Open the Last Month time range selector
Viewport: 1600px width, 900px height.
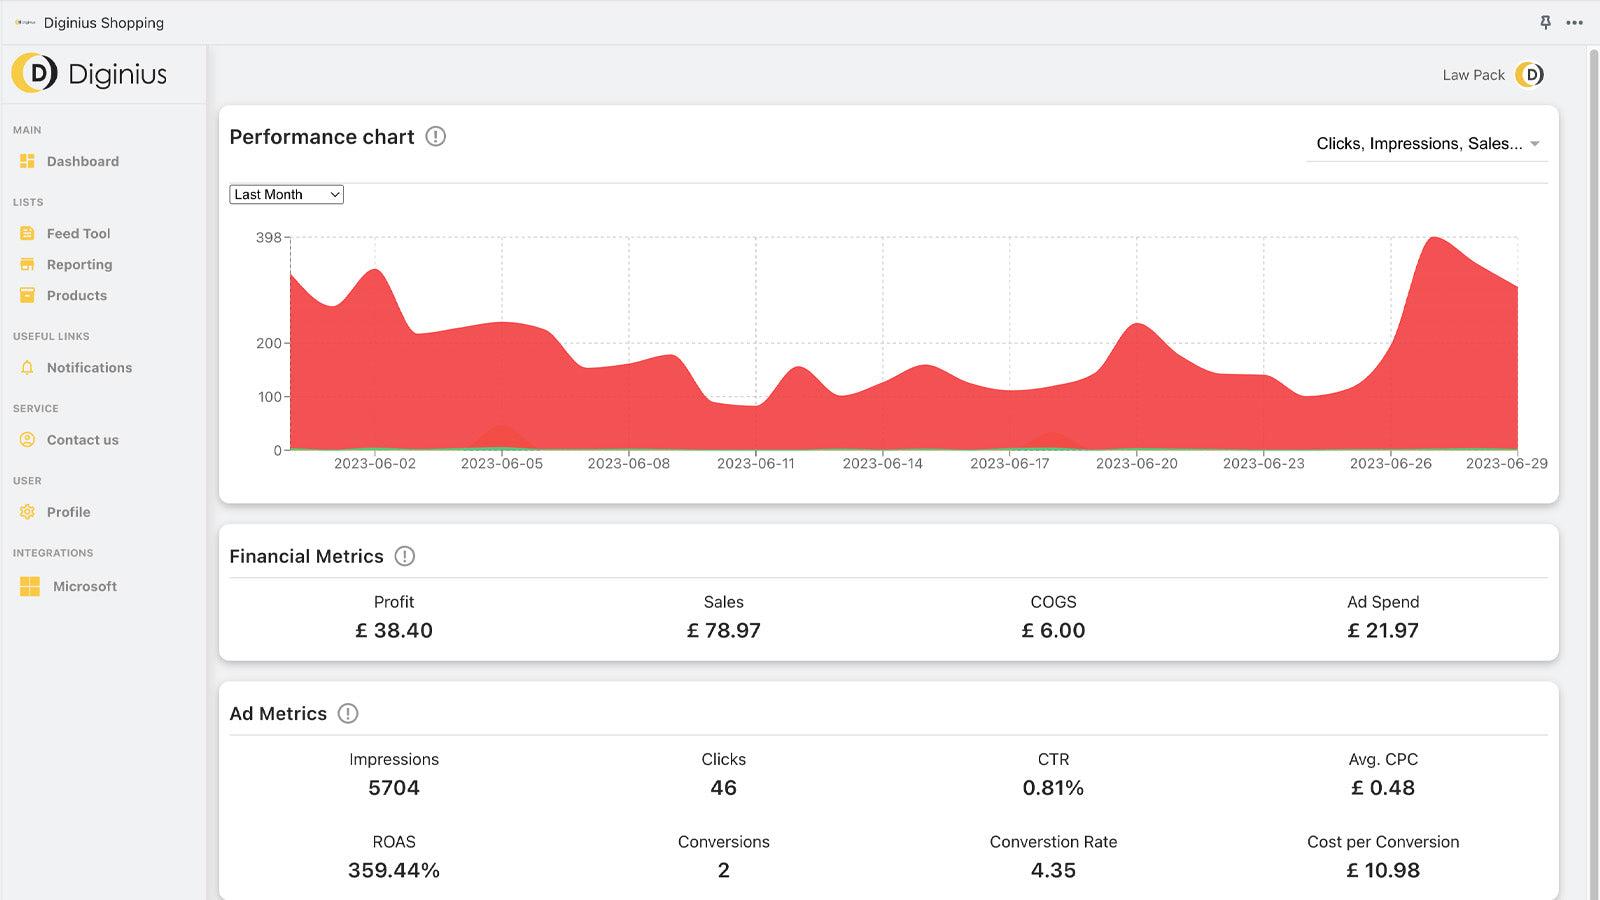(286, 194)
